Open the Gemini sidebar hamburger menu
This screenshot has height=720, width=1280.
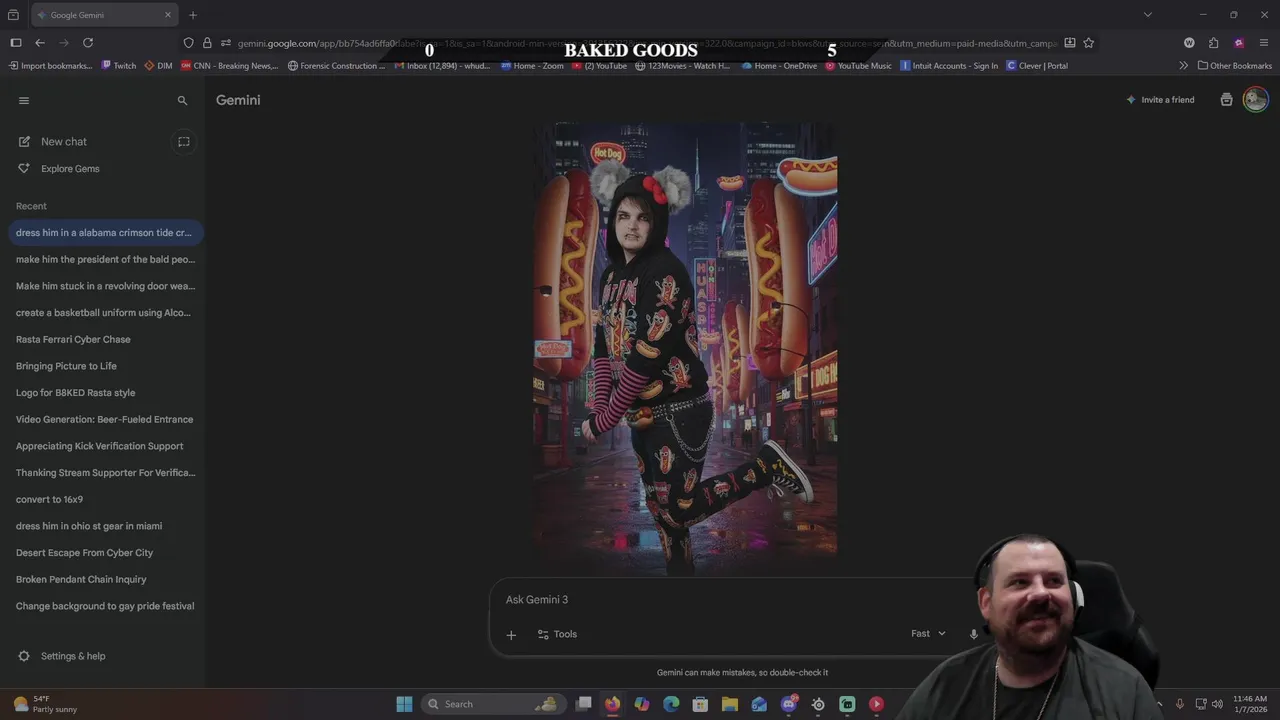pos(24,100)
